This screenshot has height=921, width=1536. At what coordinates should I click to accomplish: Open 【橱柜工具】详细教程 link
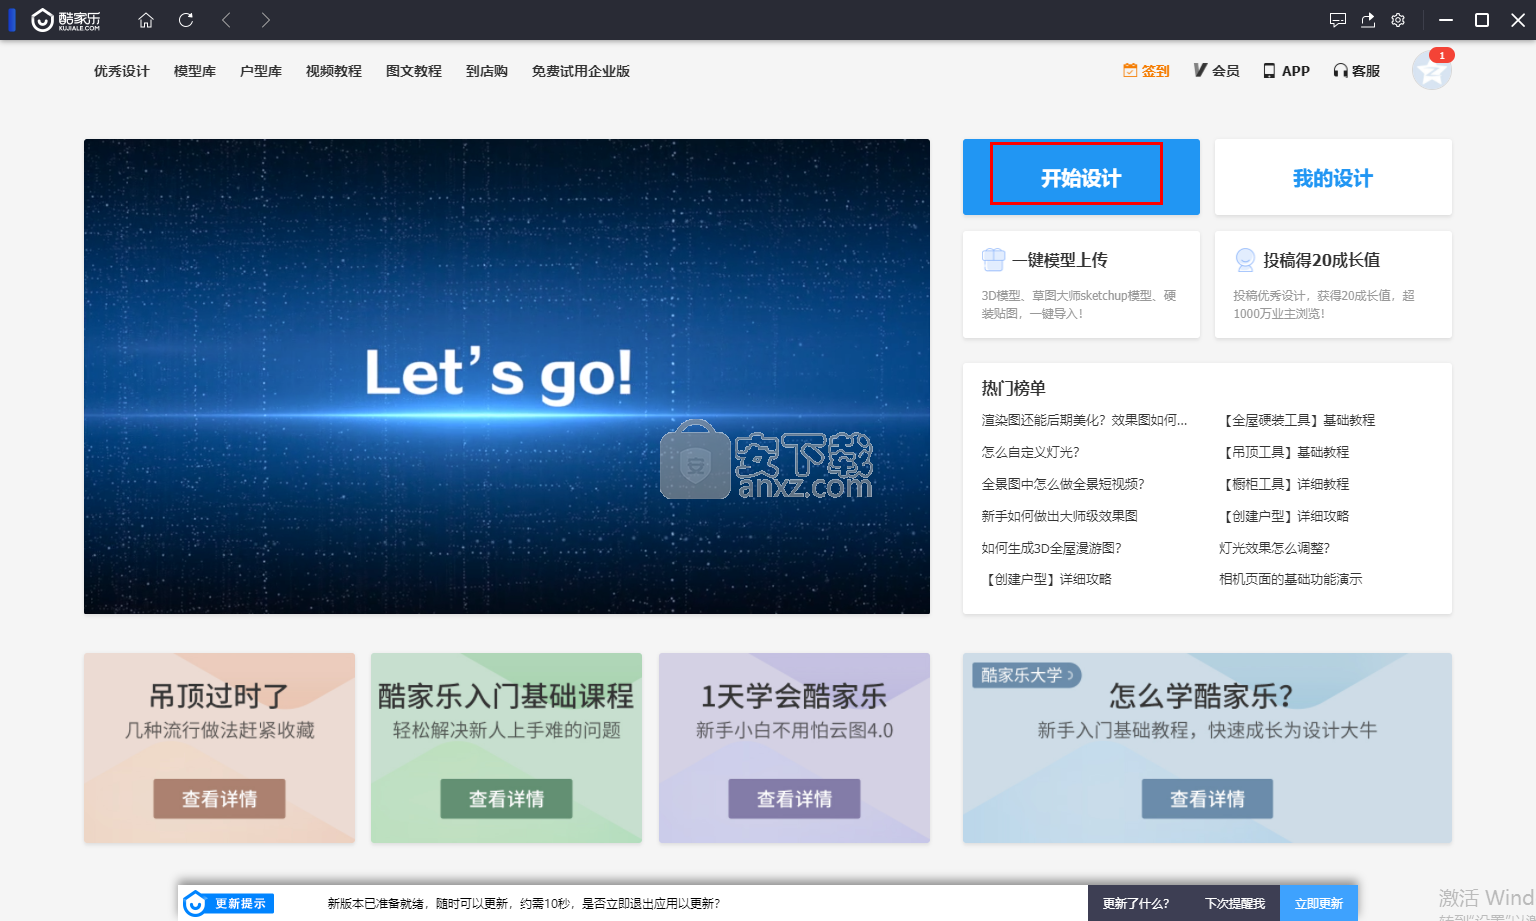[x=1284, y=484]
